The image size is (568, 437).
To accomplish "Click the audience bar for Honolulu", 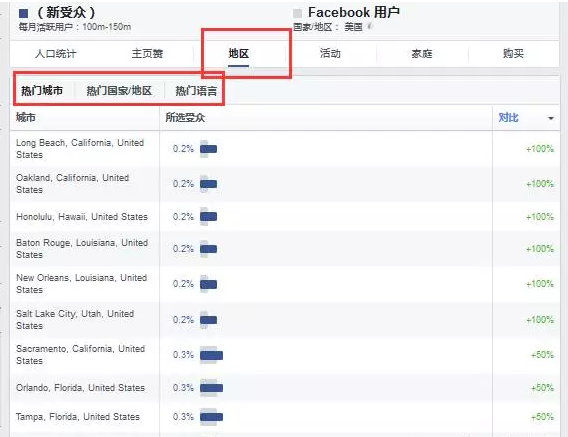I will click(x=208, y=217).
